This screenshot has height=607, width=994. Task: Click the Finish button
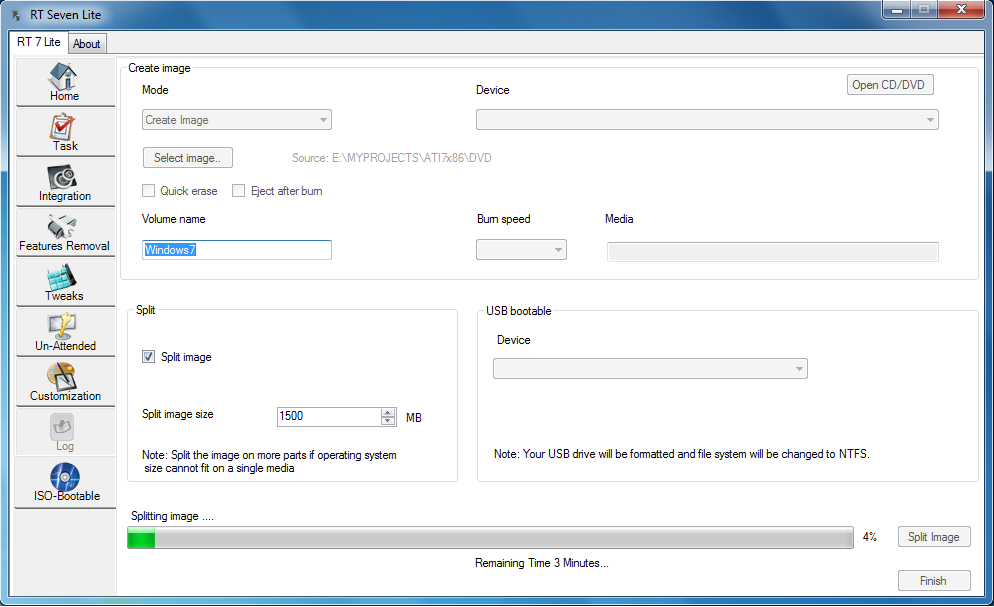(x=933, y=581)
